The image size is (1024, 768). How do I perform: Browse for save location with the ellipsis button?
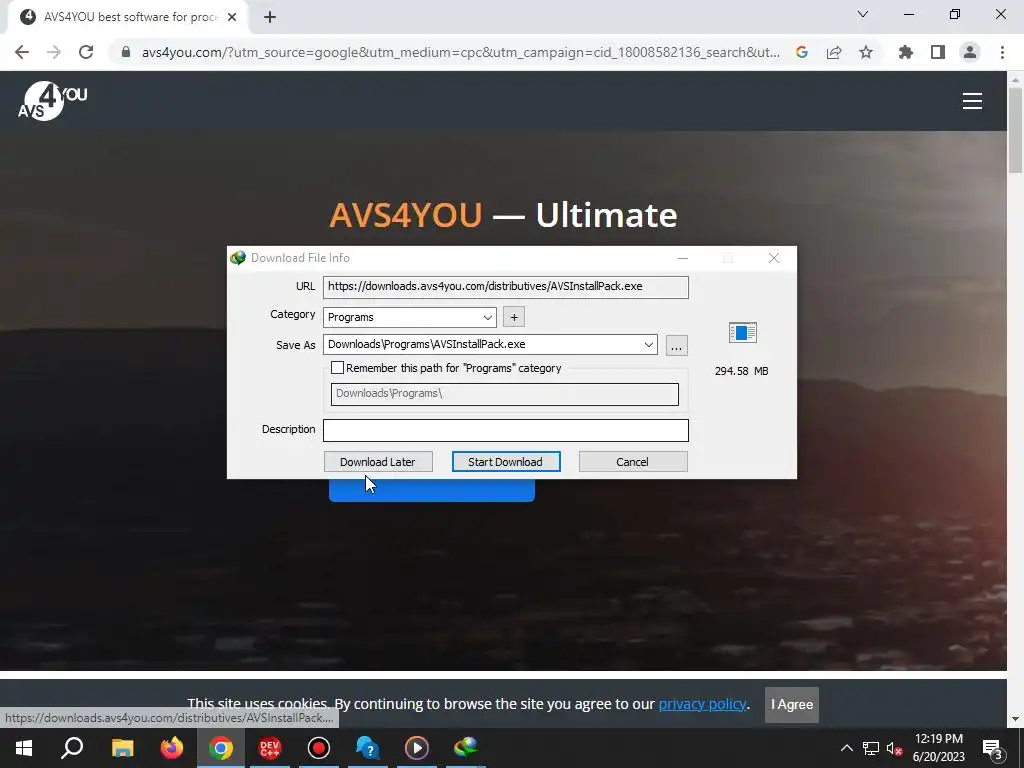point(677,345)
